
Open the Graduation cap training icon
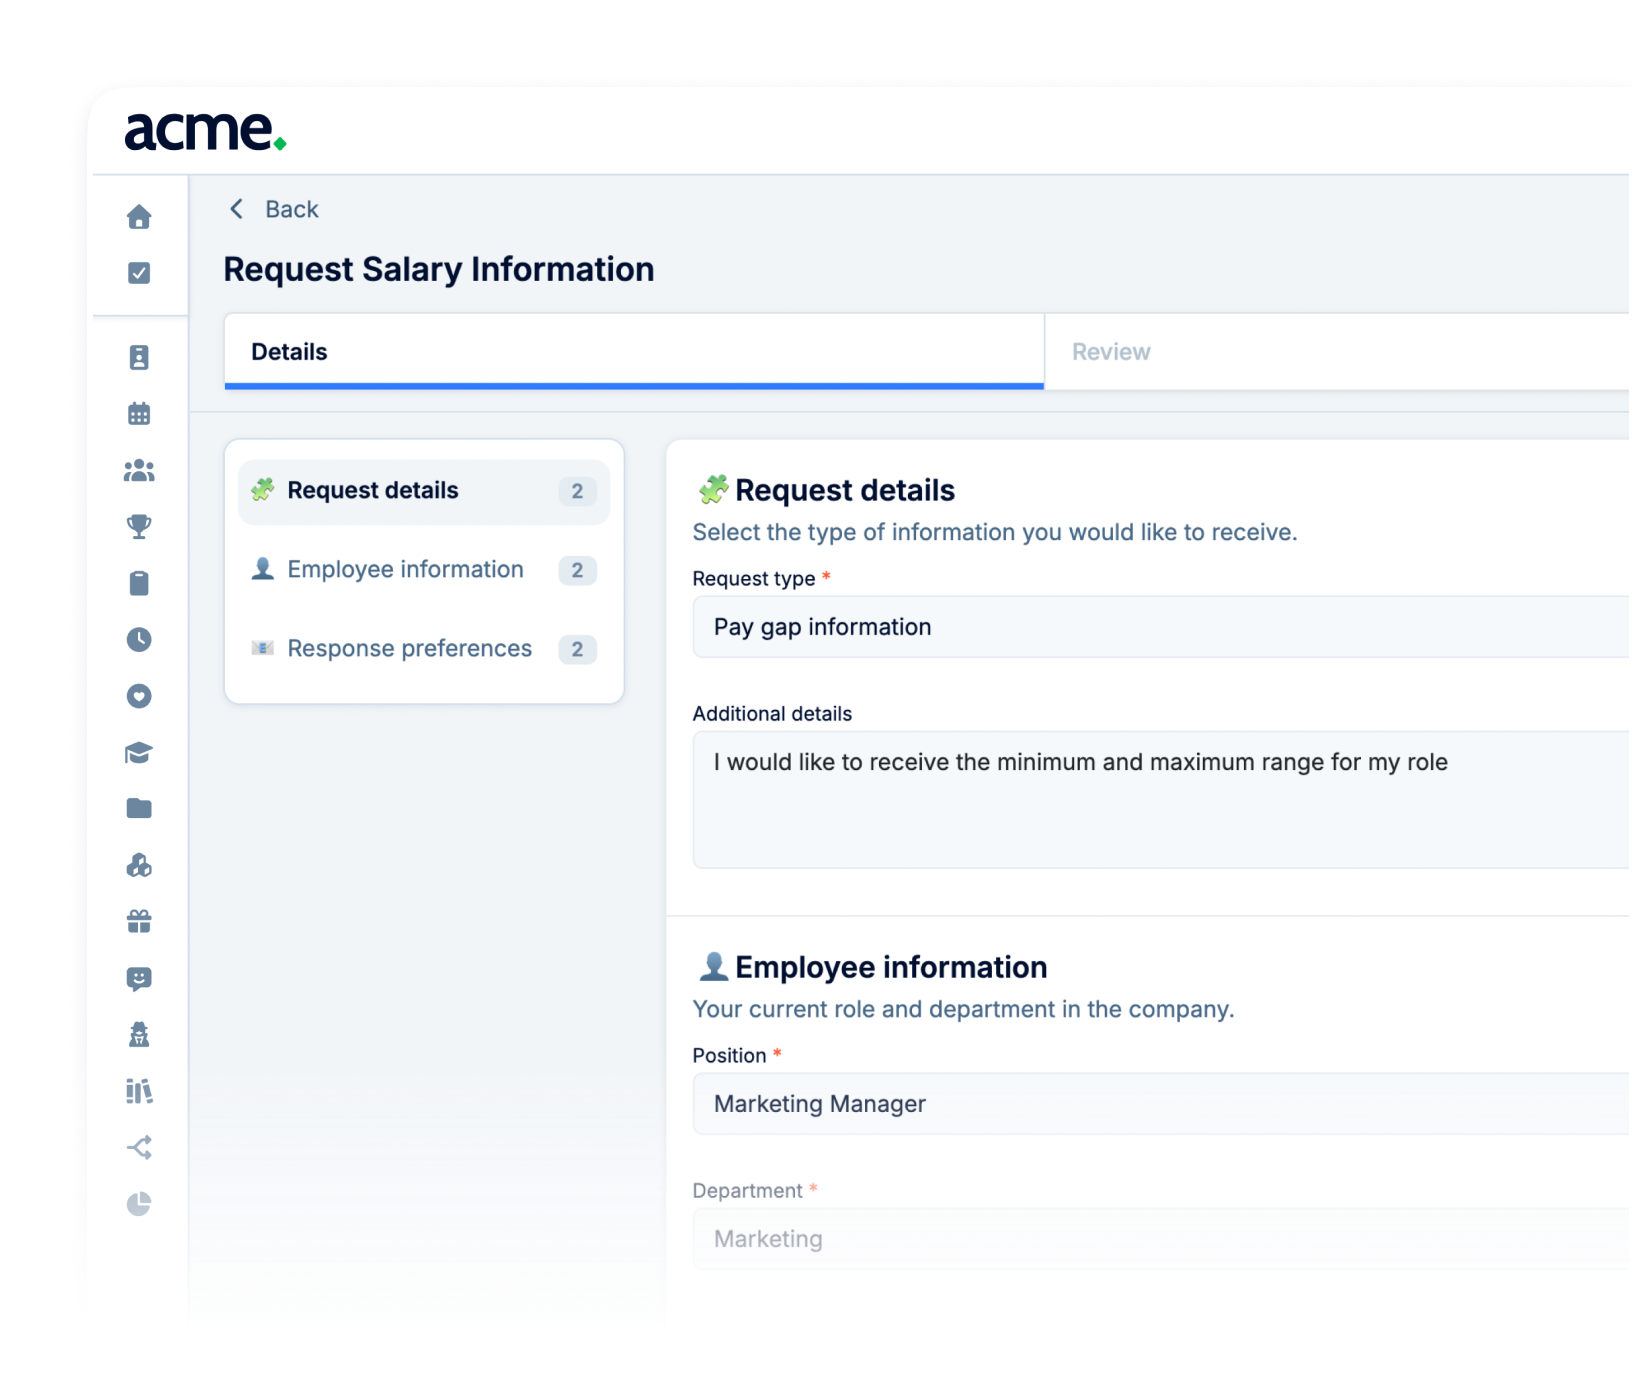(x=139, y=753)
